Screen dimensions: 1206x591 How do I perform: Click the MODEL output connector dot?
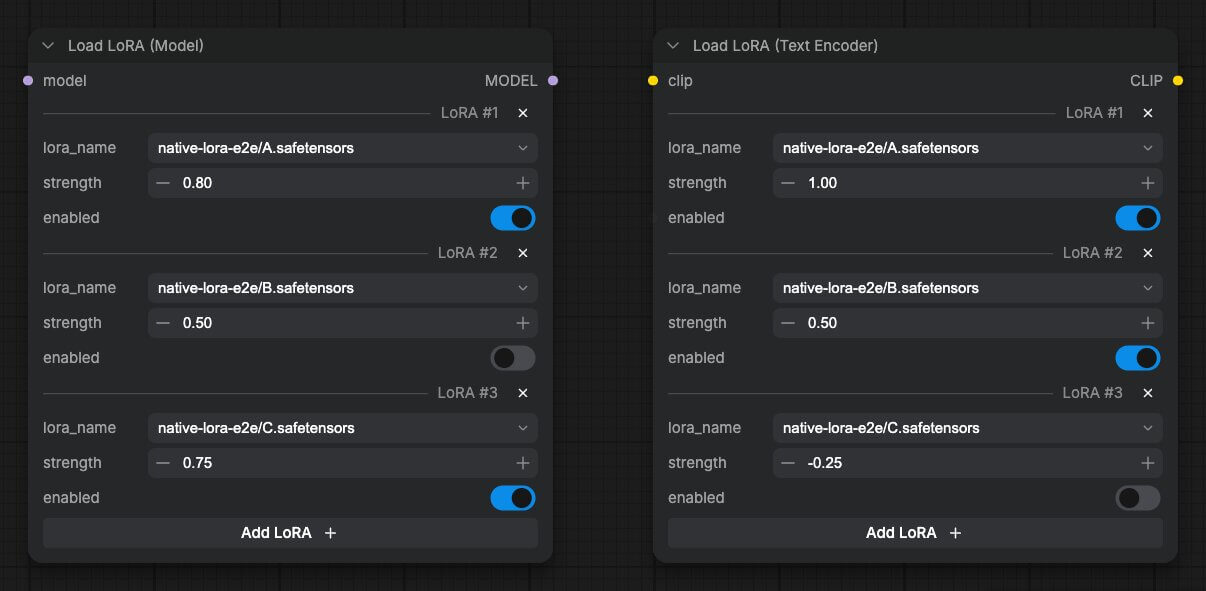point(553,81)
